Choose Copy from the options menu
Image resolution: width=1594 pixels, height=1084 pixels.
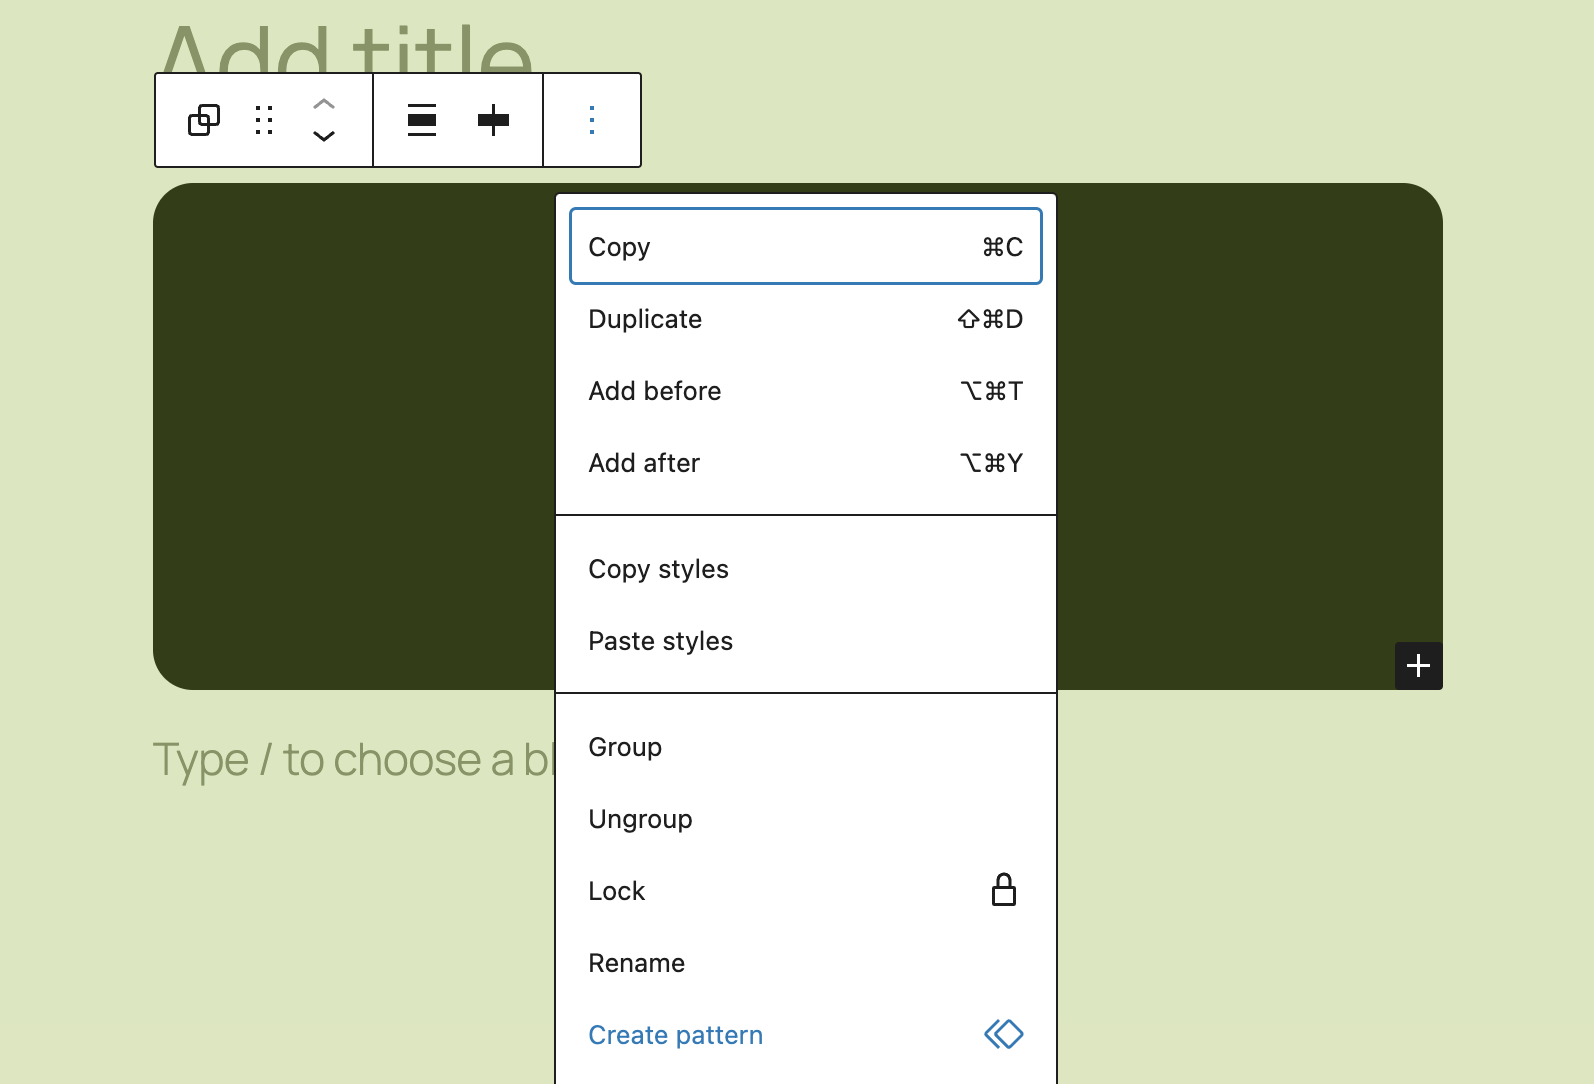805,247
